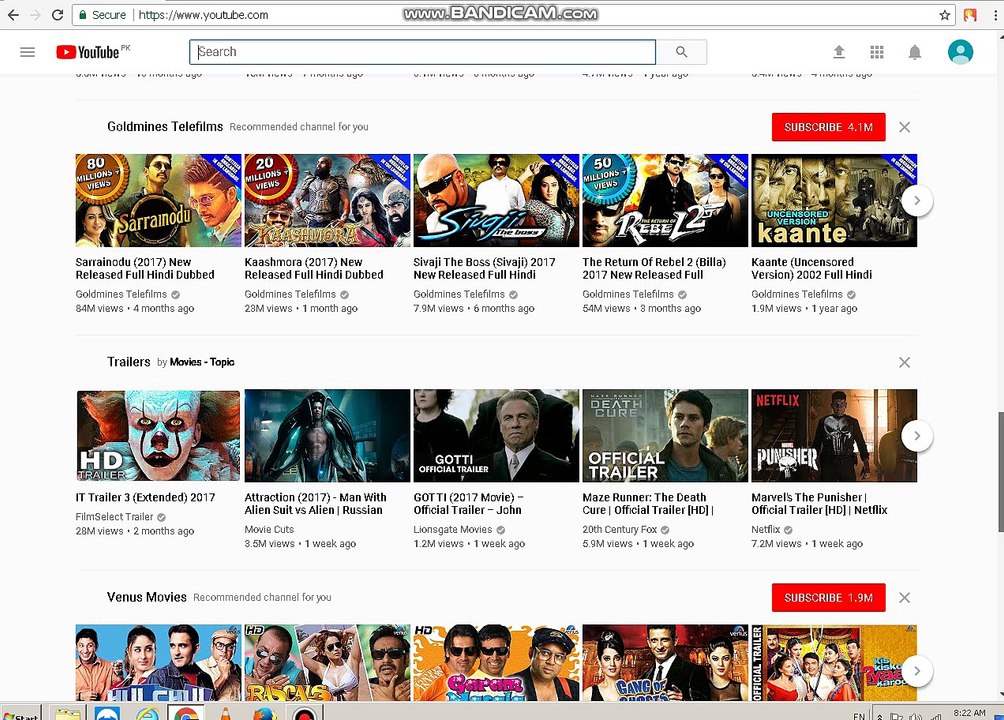Image resolution: width=1004 pixels, height=720 pixels.
Task: Play the Kaante video thumbnail
Action: (x=834, y=200)
